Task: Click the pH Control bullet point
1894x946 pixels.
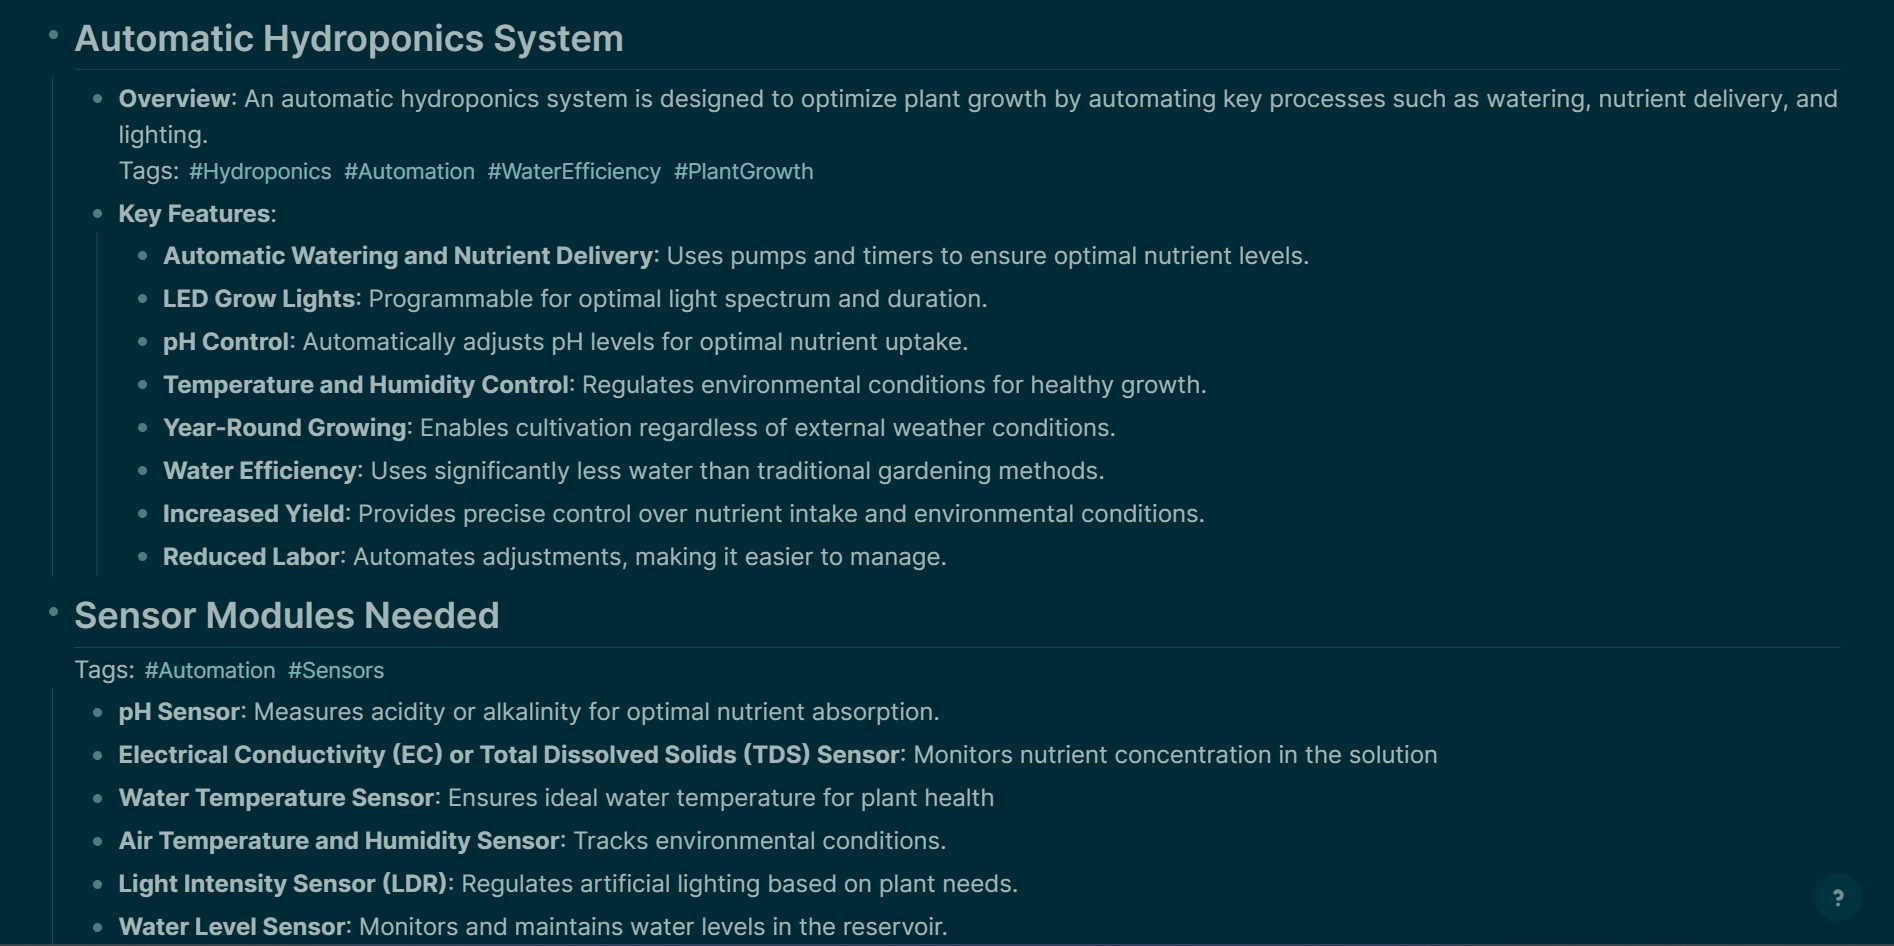Action: point(142,341)
